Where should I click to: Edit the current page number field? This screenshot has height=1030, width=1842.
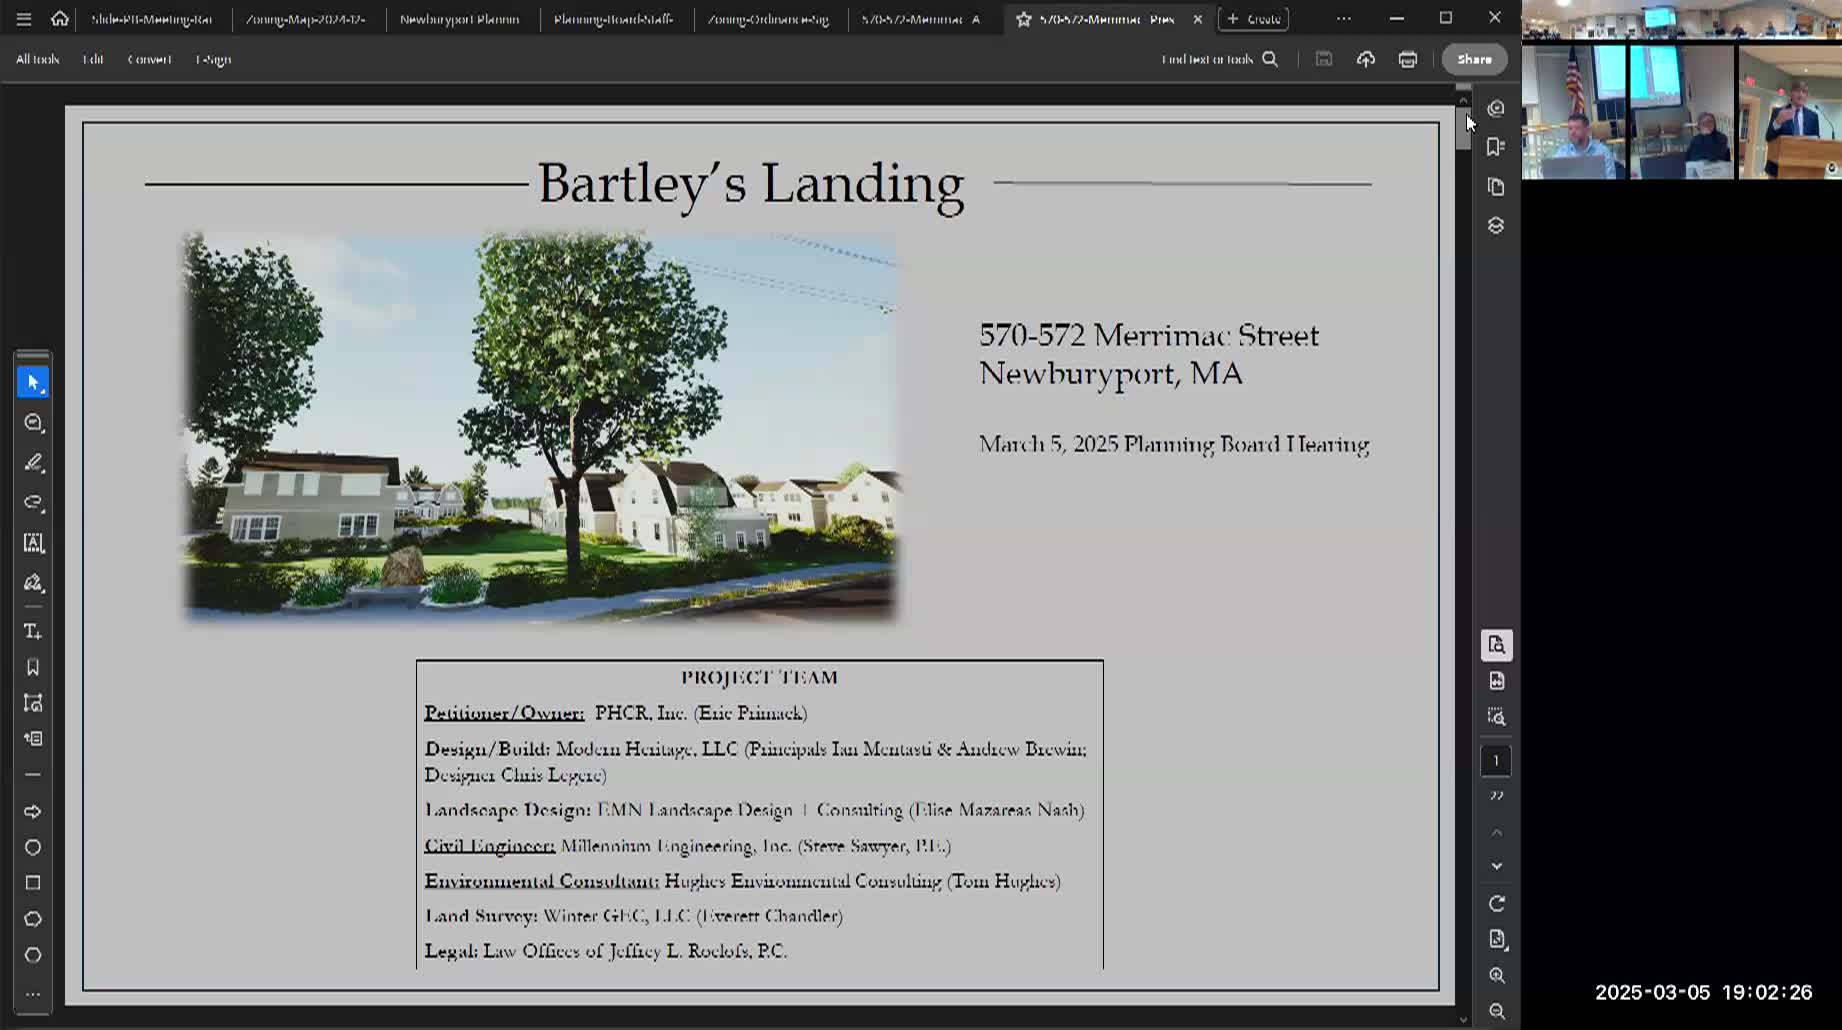1497,761
